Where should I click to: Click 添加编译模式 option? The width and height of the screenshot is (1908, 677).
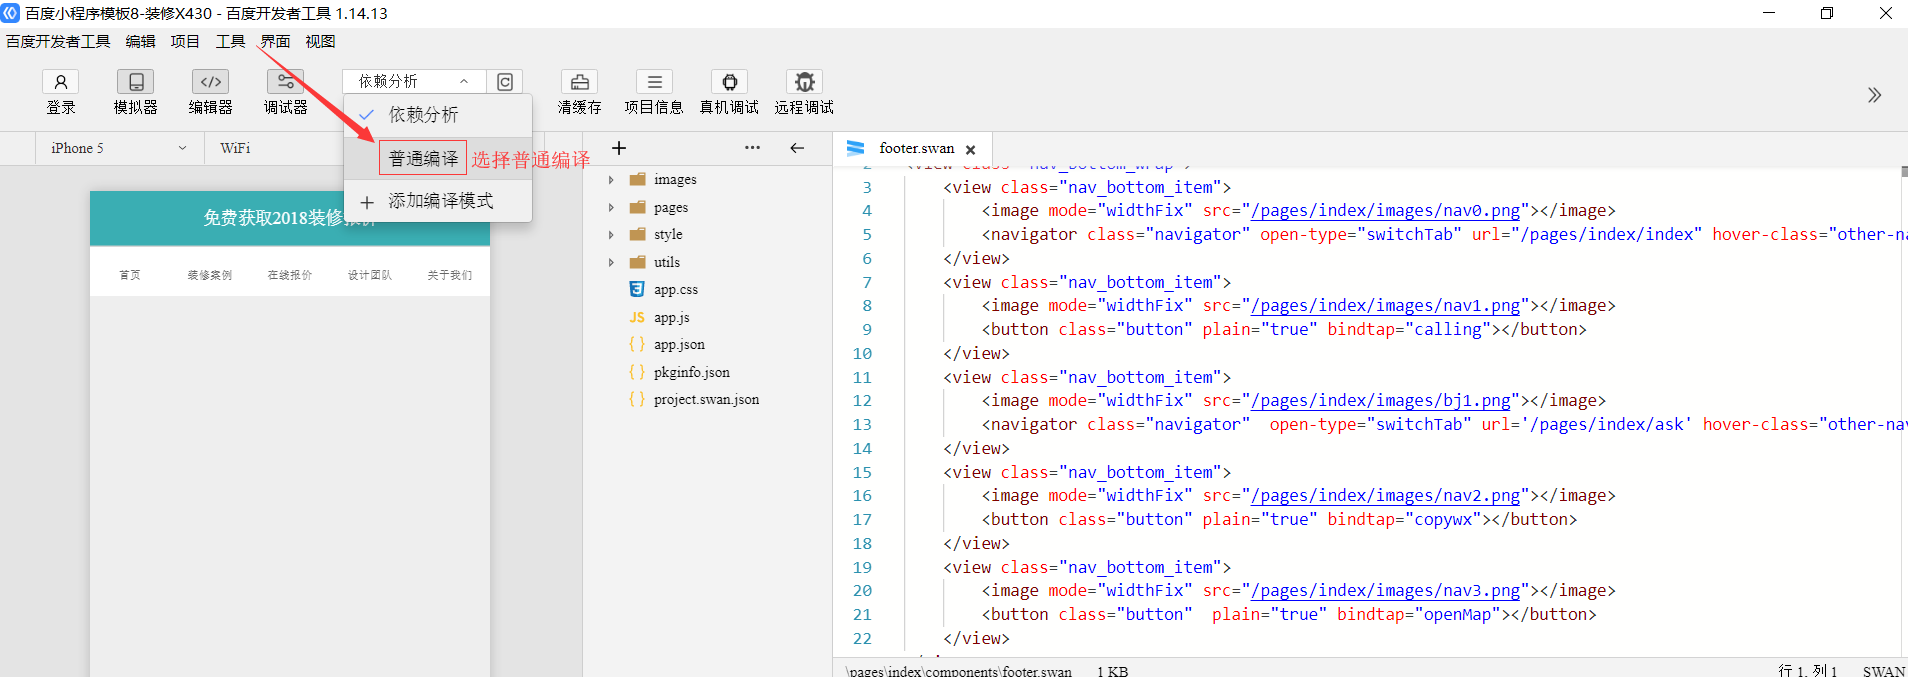point(440,201)
